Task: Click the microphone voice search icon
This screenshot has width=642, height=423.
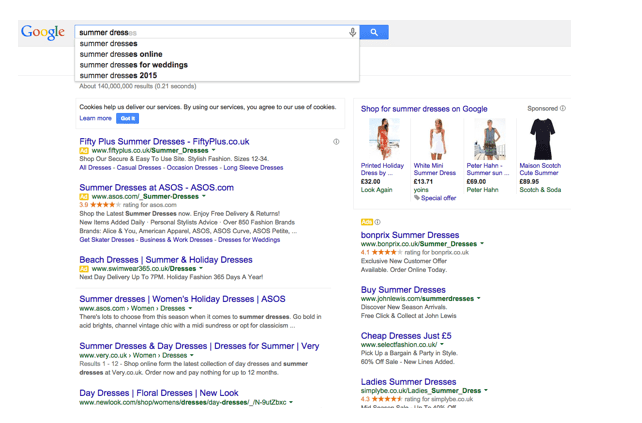Action: [352, 32]
